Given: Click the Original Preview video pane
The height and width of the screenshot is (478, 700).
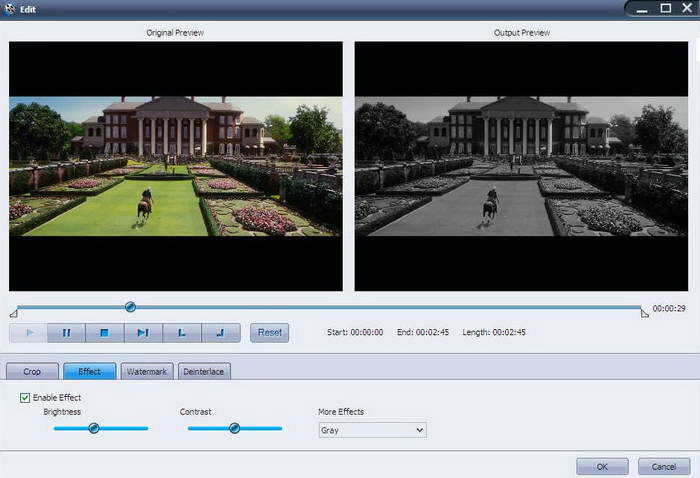Looking at the screenshot, I should [176, 166].
